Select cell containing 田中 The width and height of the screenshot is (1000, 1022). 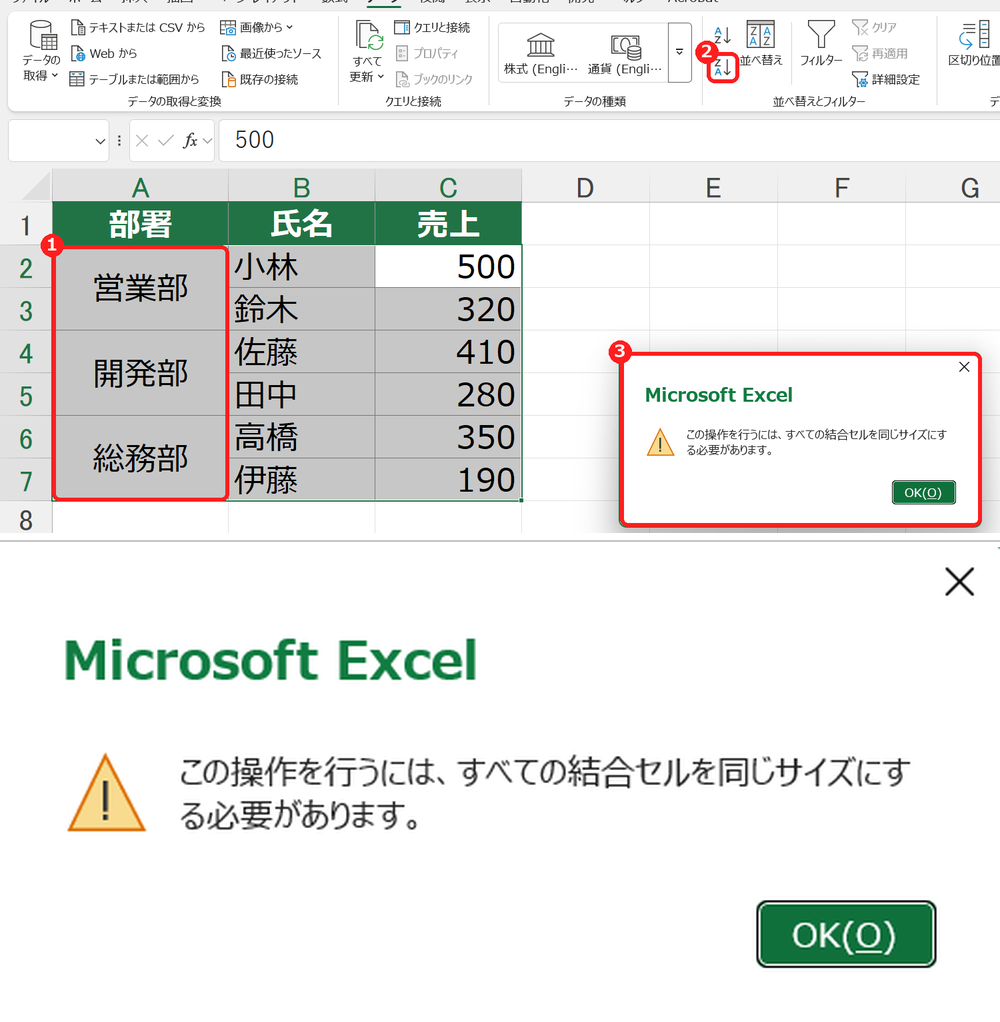click(301, 394)
